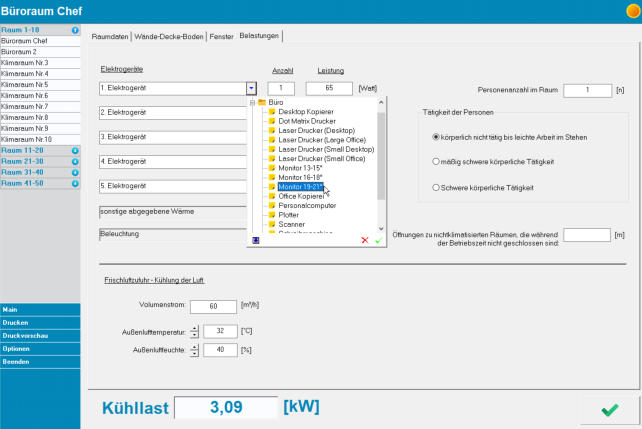
Task: Select Schwere körperliche Tätigkeit radio button
Action: 436,186
